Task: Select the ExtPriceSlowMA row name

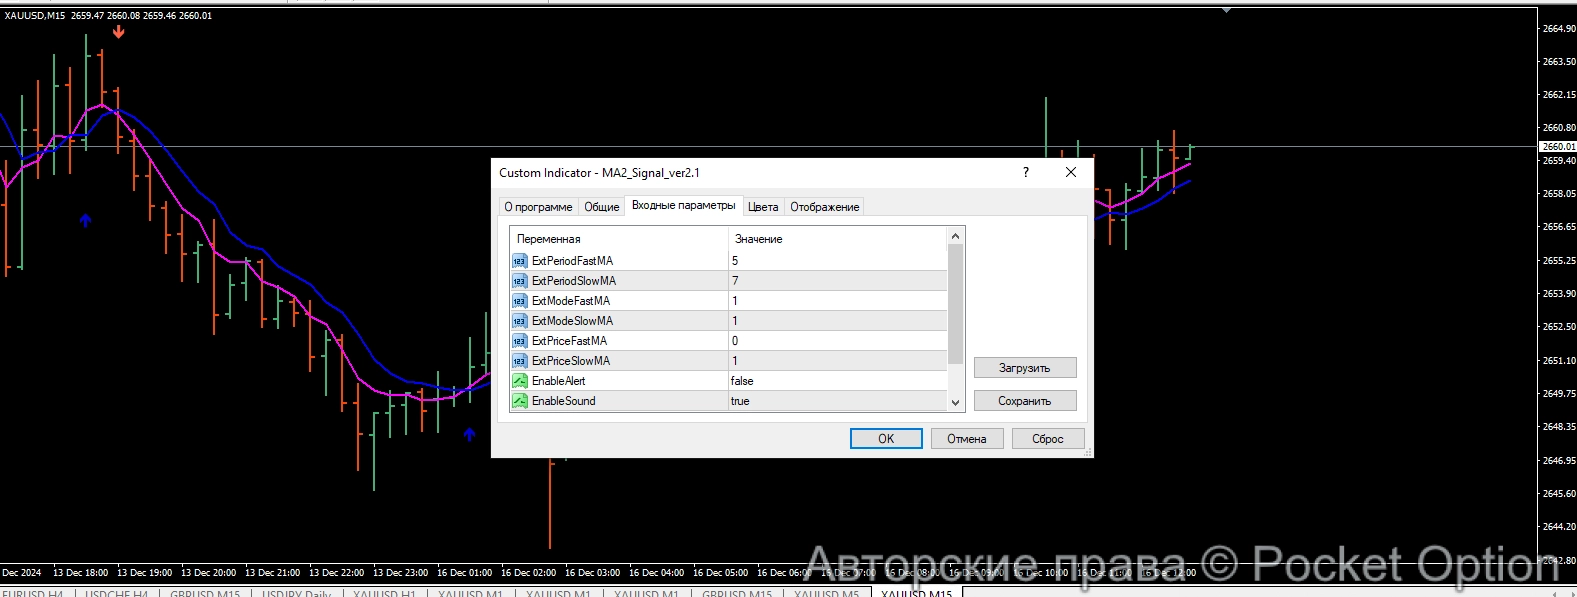Action: 571,361
